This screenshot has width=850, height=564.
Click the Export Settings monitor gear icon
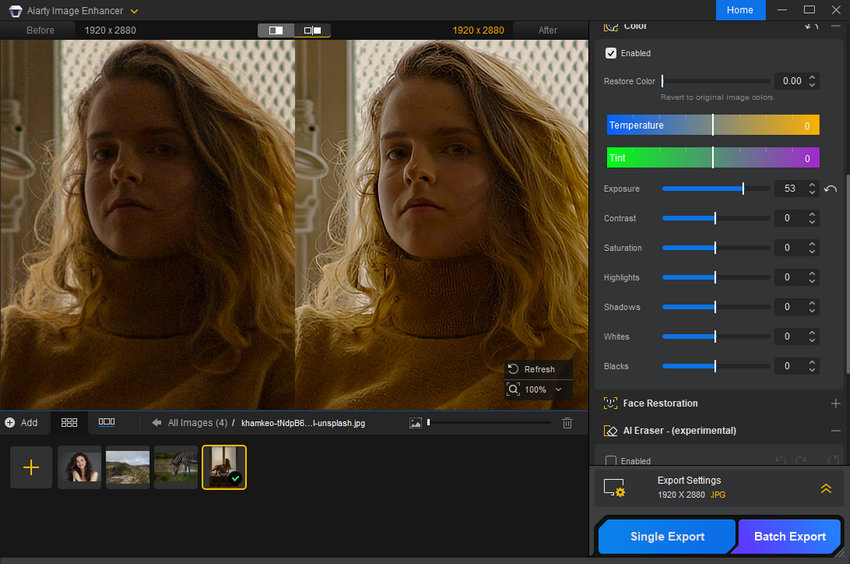(x=613, y=488)
